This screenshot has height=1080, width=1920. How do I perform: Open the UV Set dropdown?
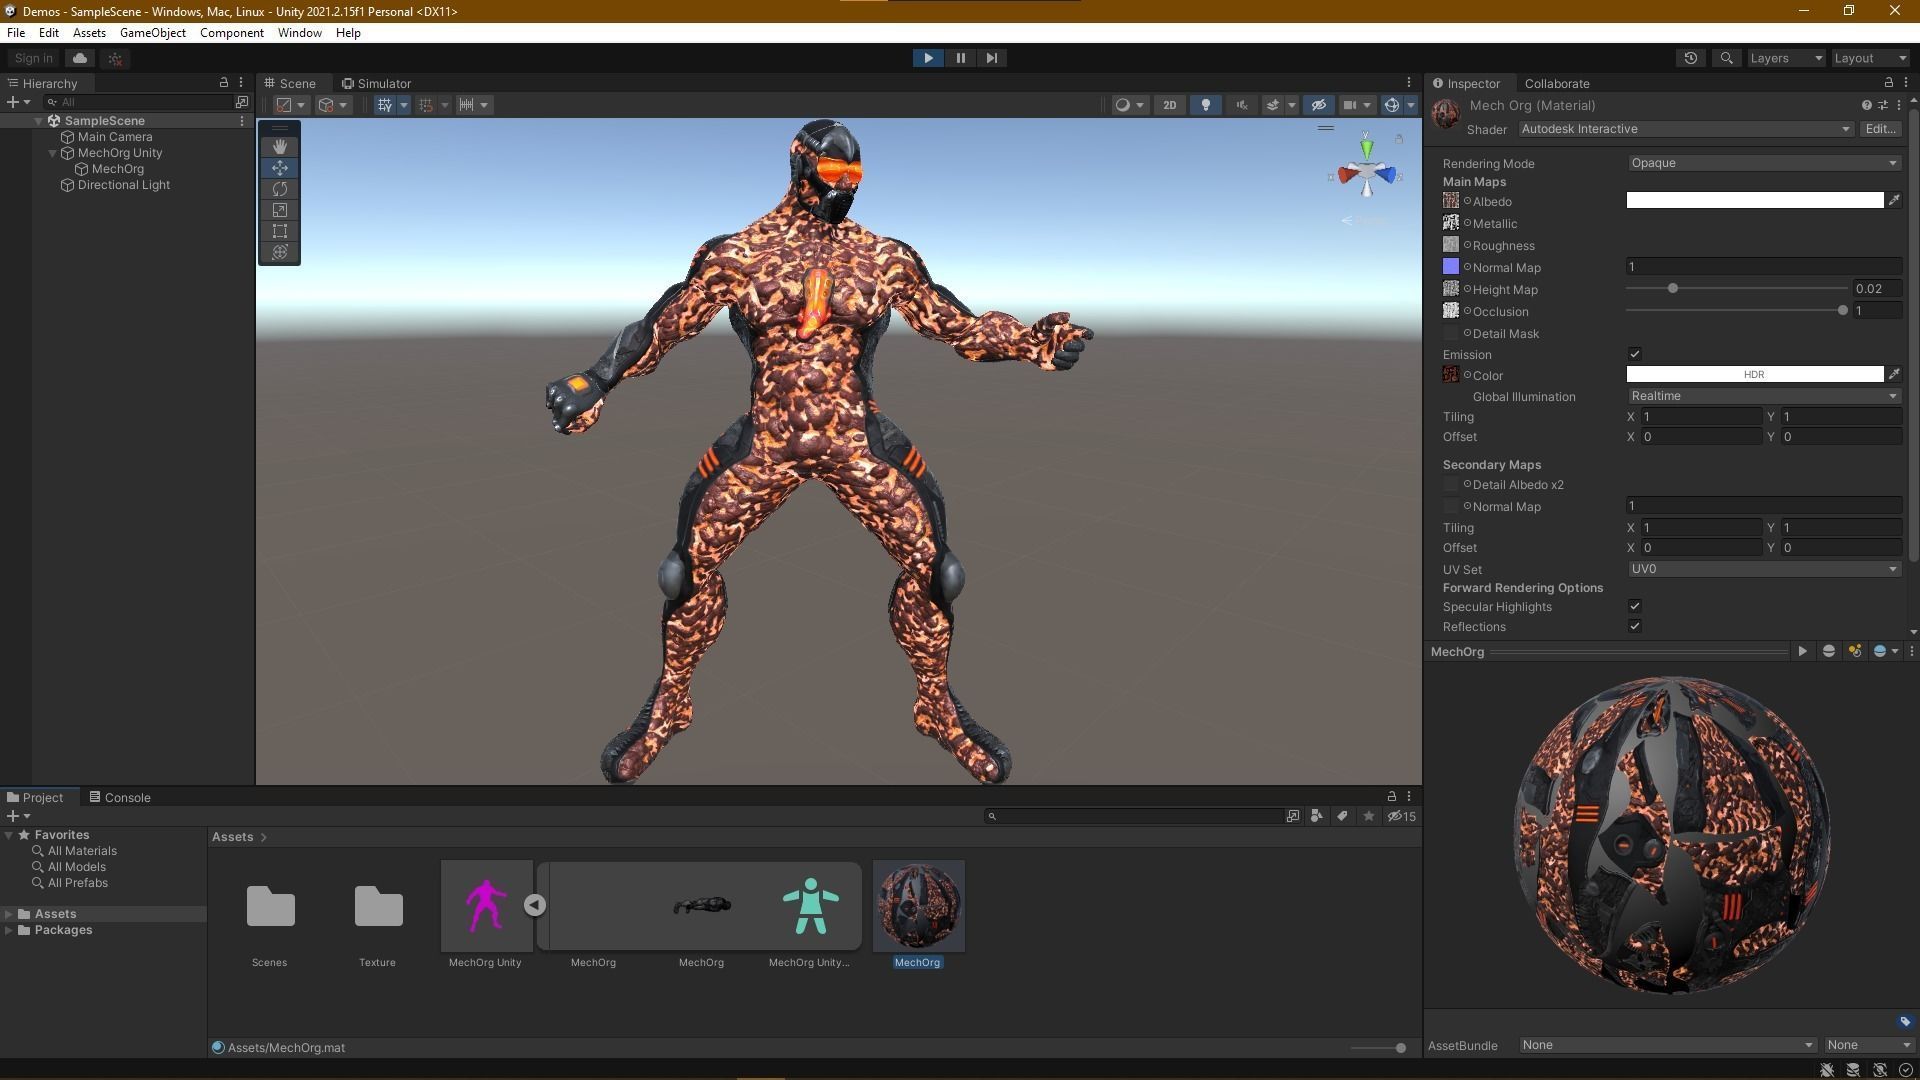coord(1765,569)
